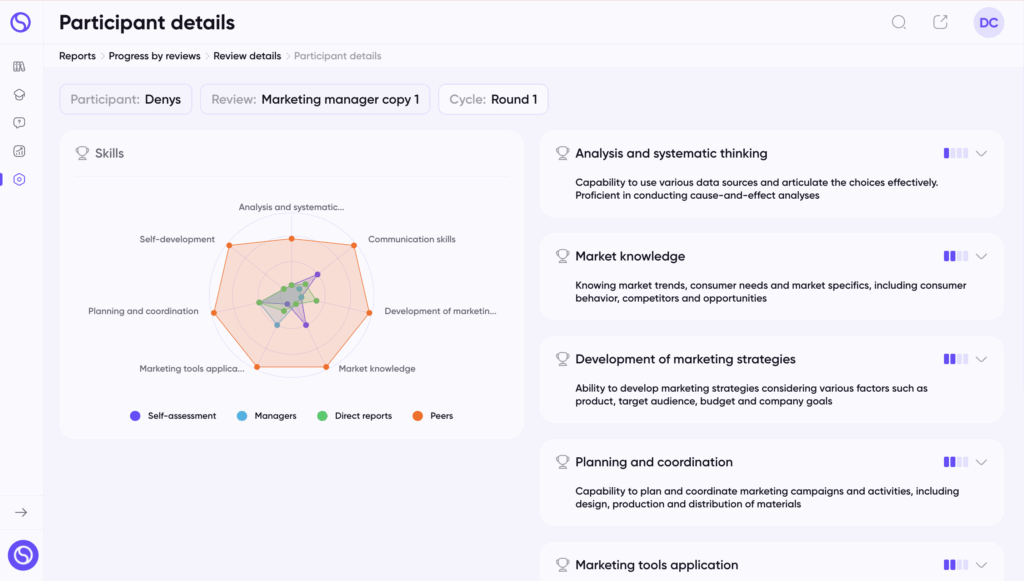
Task: Open the library books sidebar icon
Action: [x=19, y=67]
